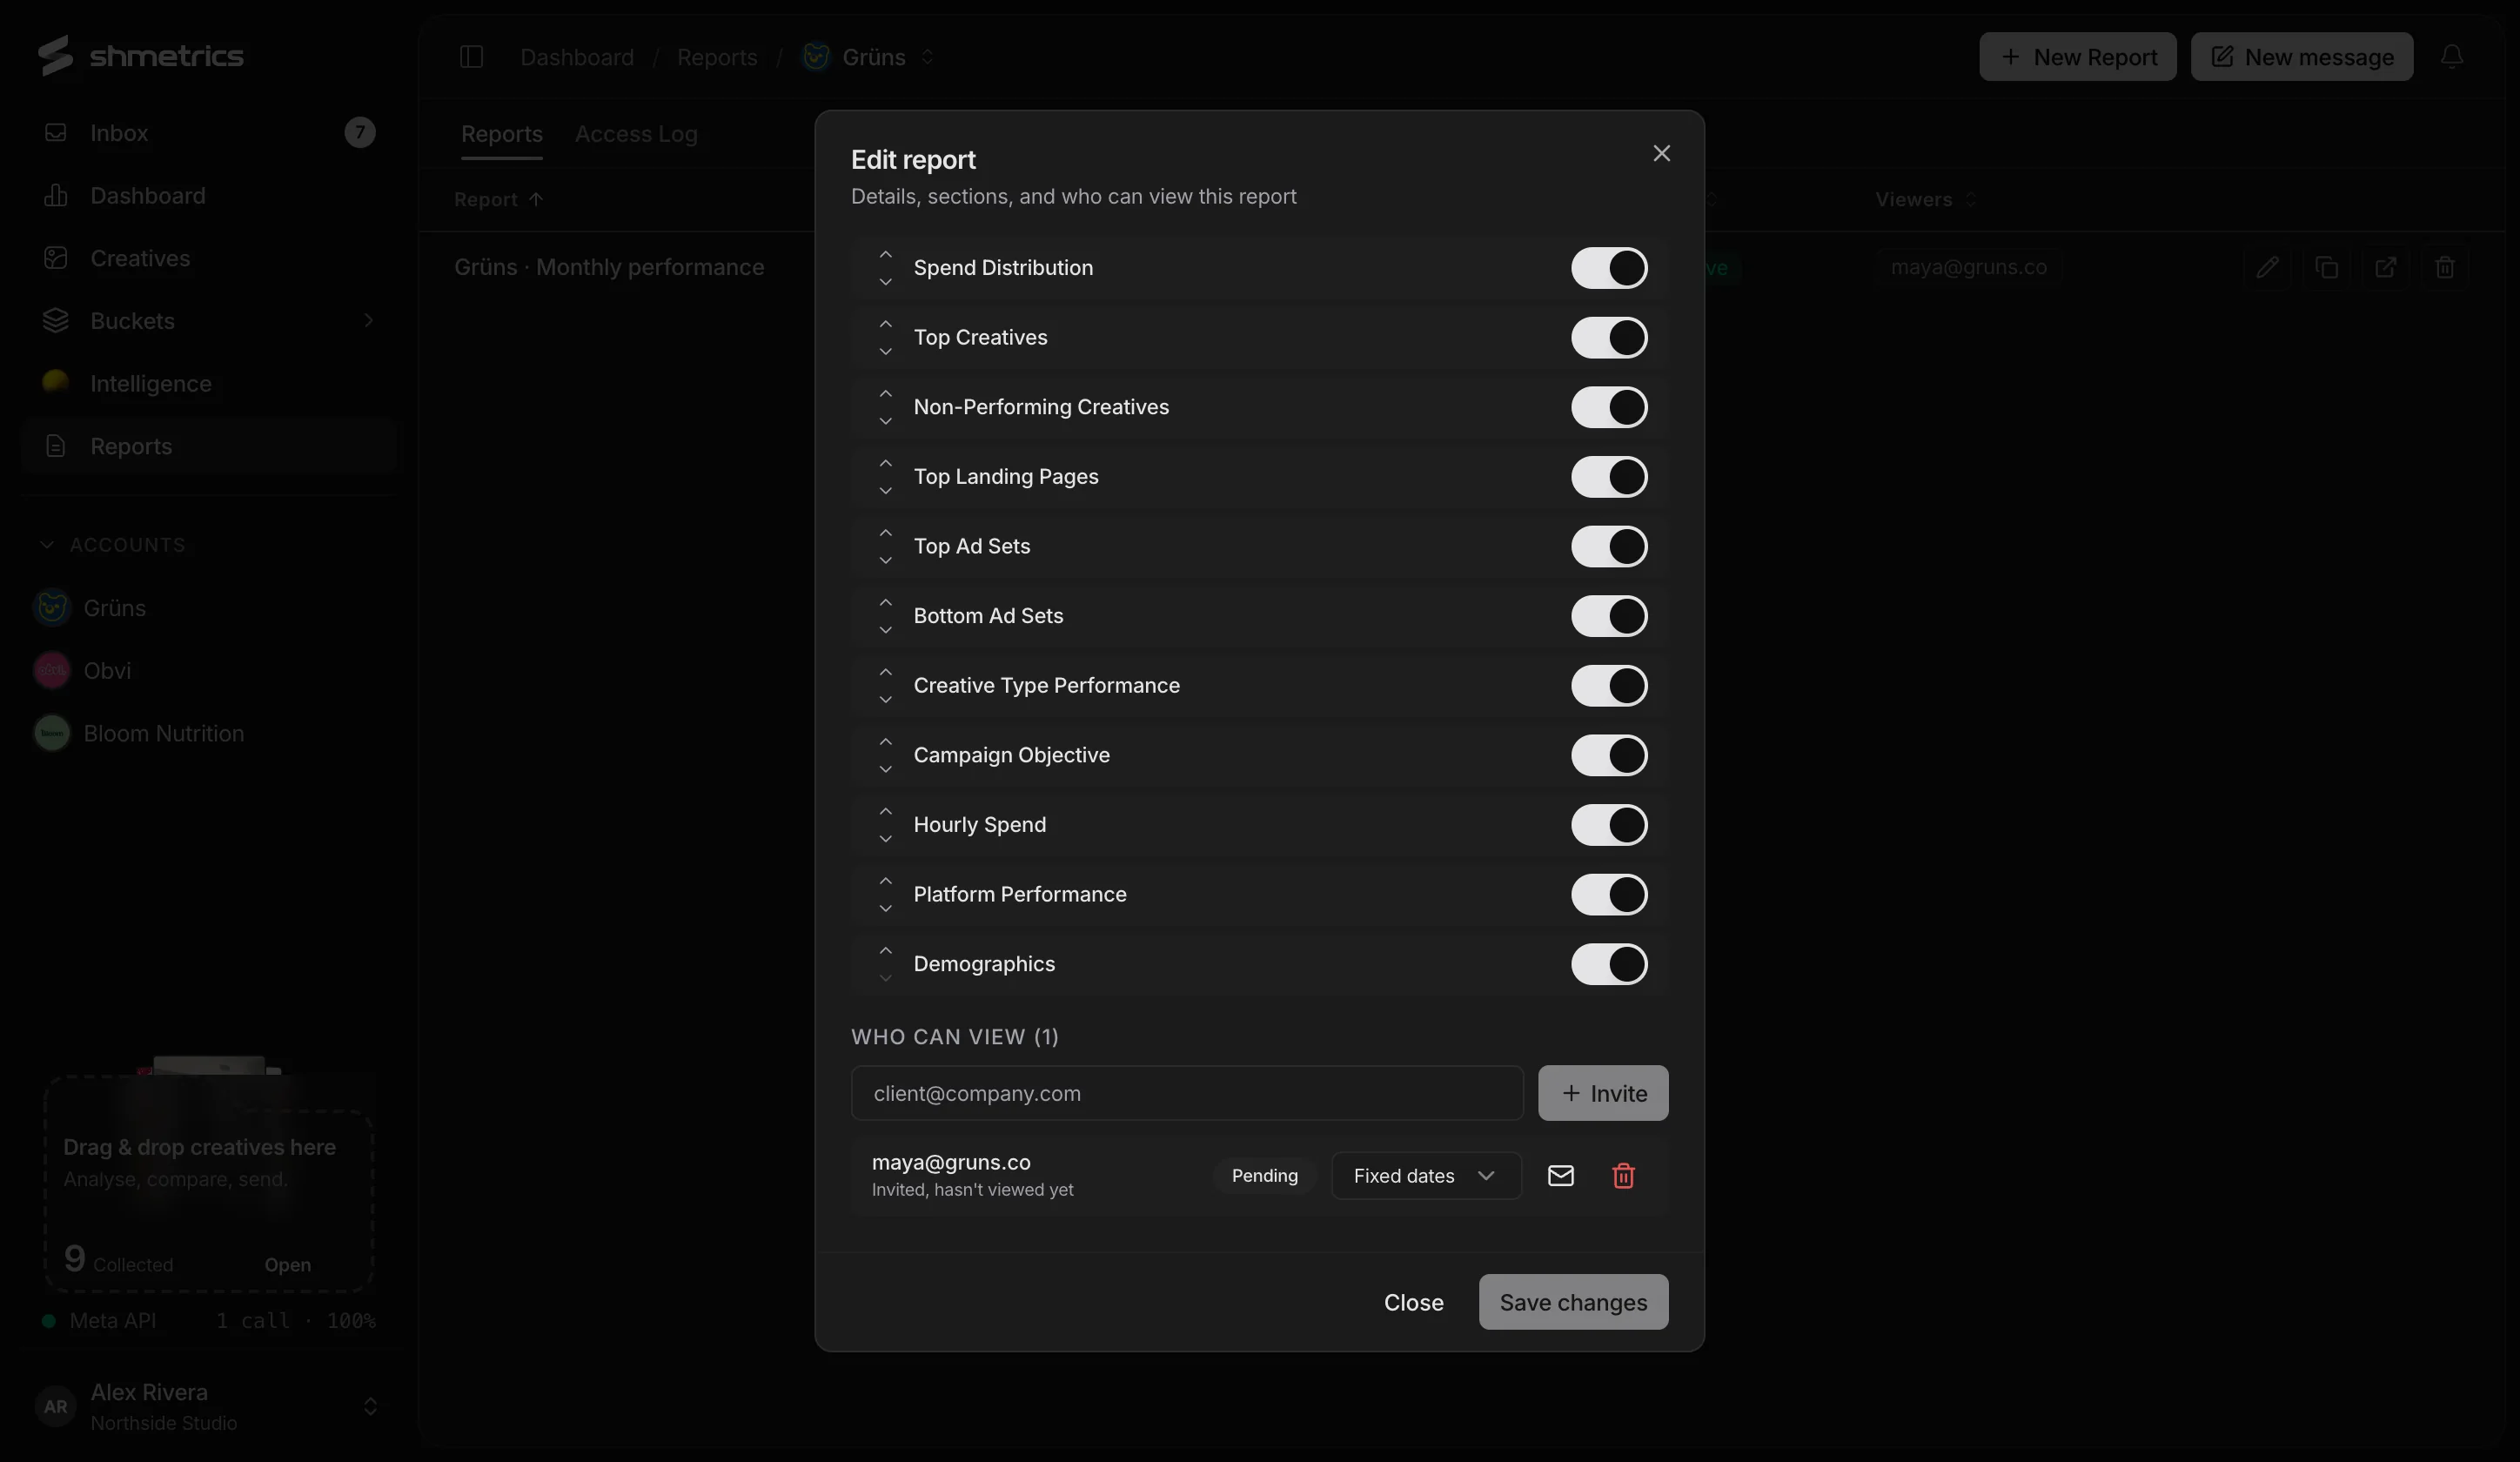
Task: Open the Fixed dates dropdown
Action: [x=1426, y=1176]
